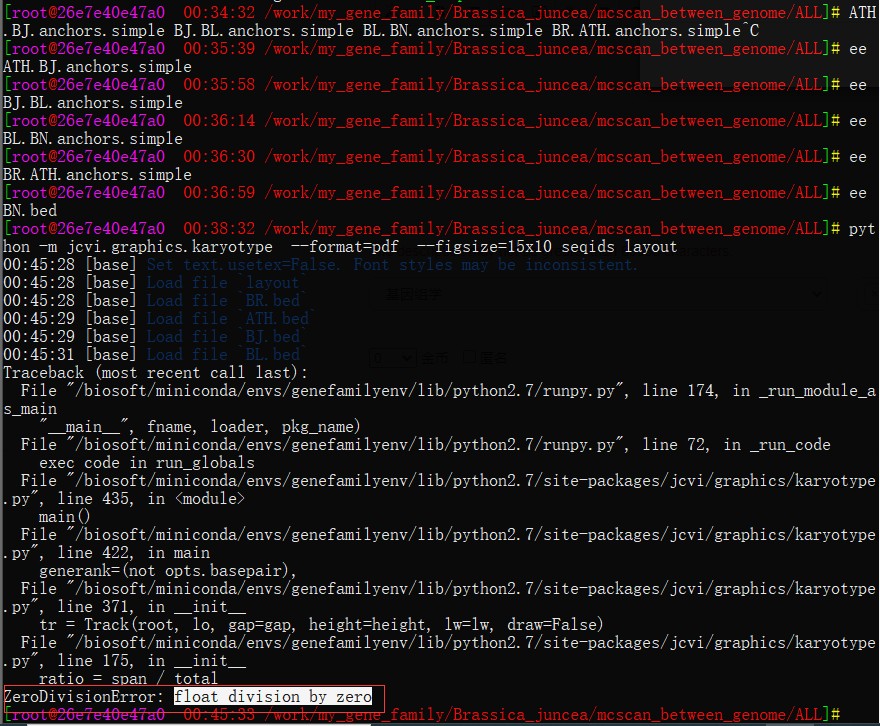
Task: Click the highlighted 'float division by zero' text
Action: click(x=273, y=697)
